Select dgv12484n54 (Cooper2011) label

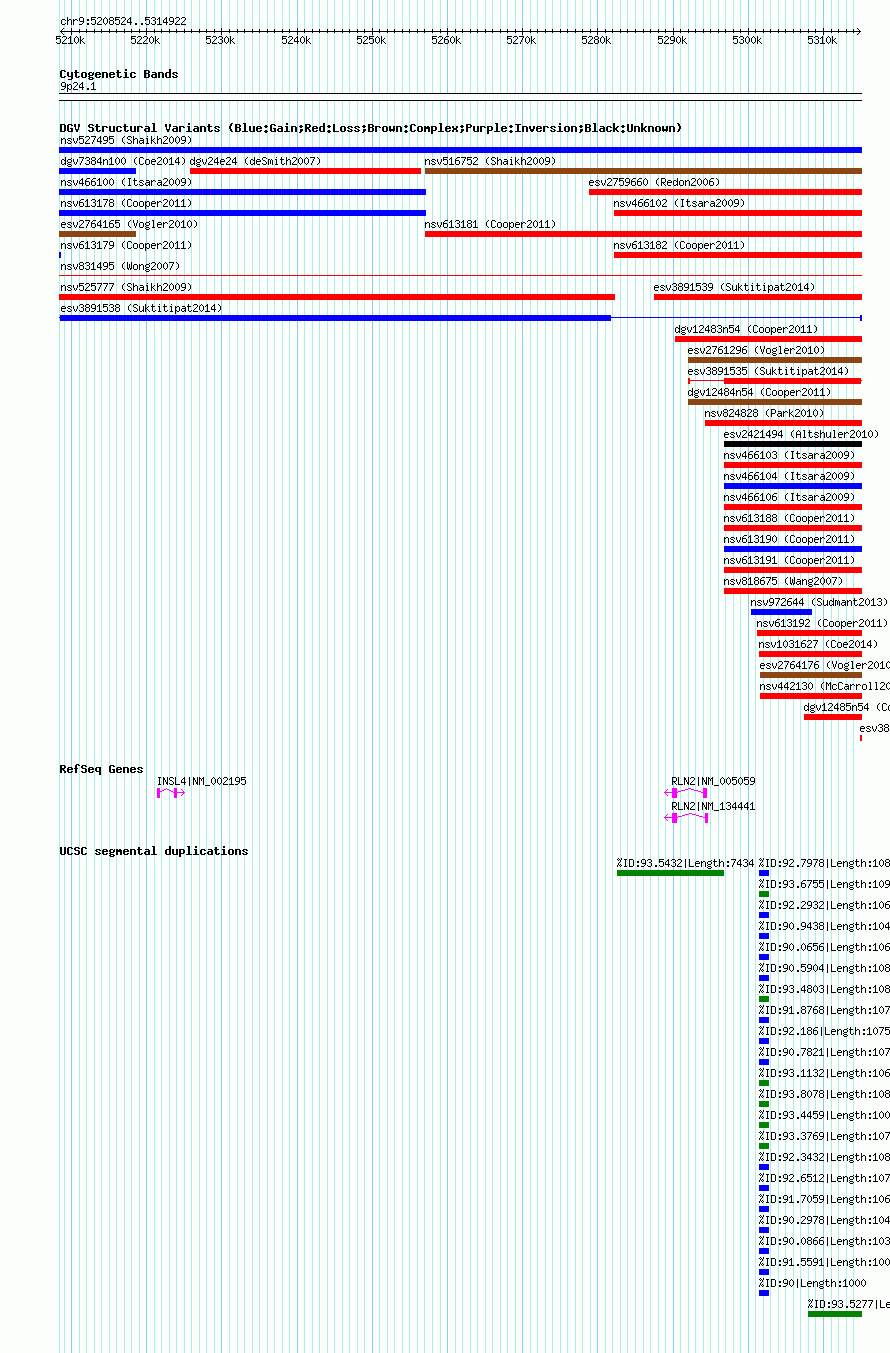click(x=760, y=392)
